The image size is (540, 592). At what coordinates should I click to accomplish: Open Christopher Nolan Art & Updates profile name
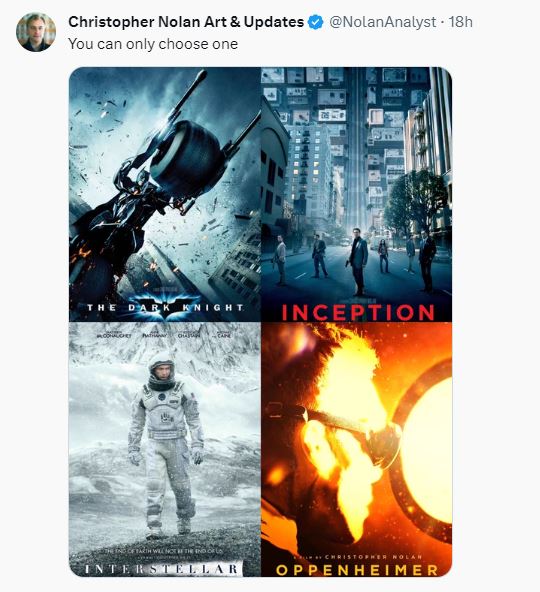pyautogui.click(x=186, y=22)
